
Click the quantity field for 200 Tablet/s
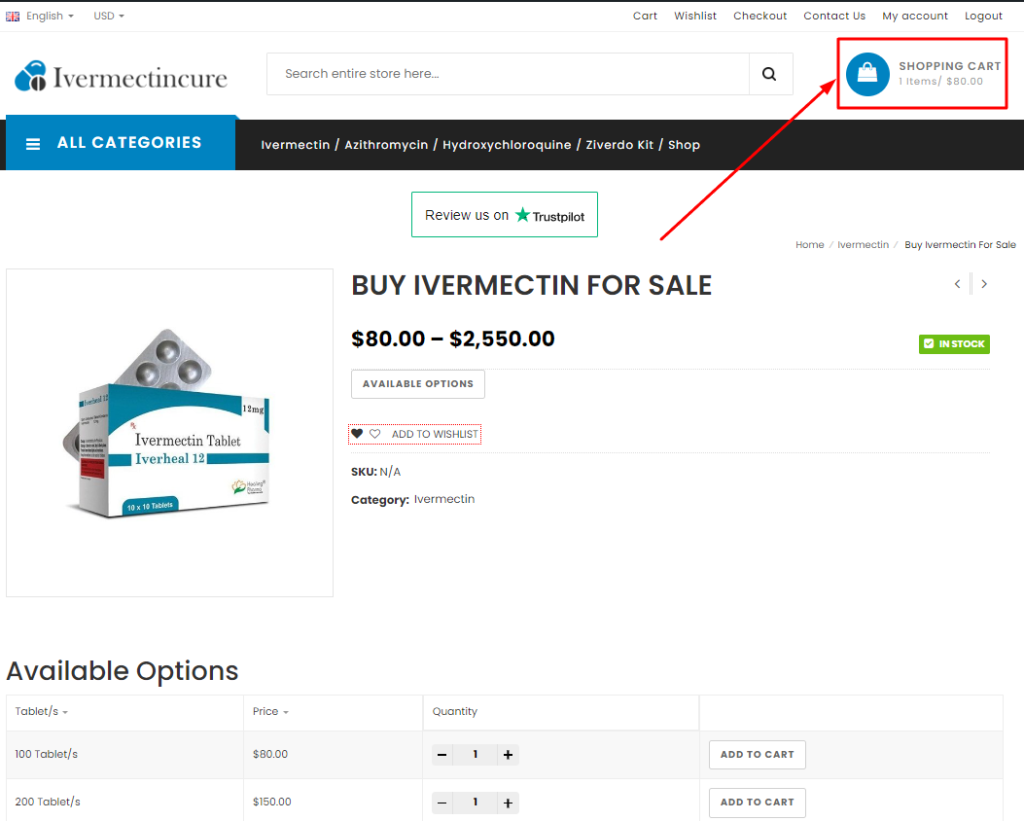(475, 802)
